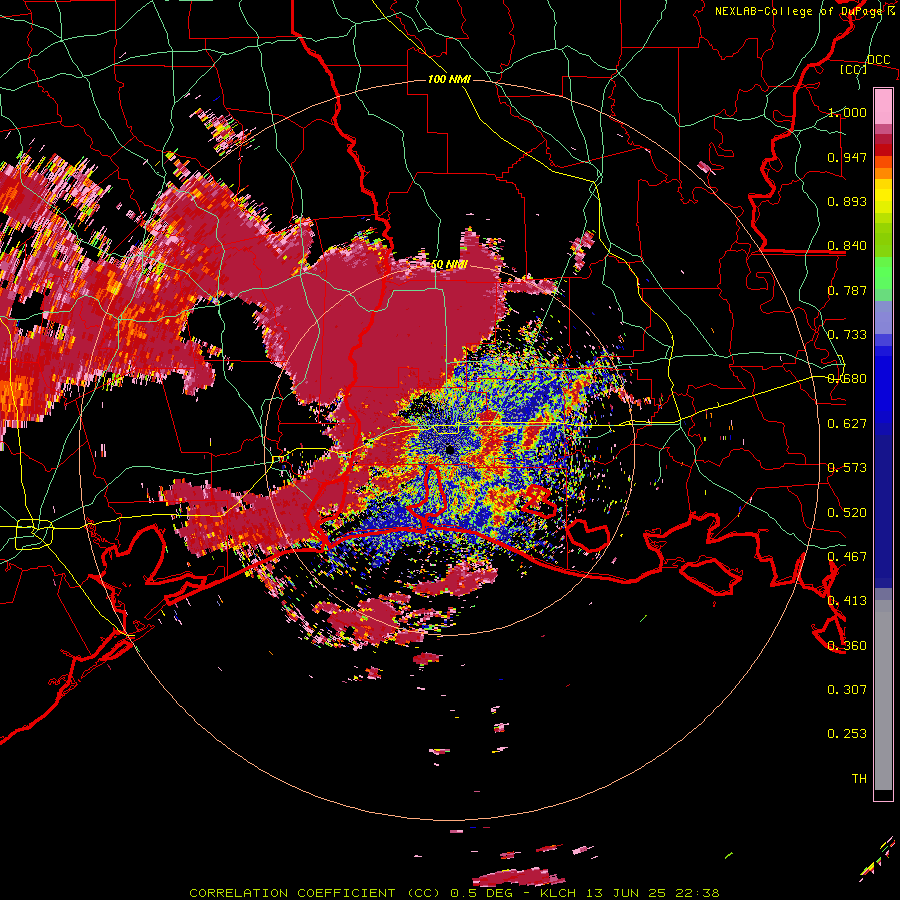Viewport: 900px width, 900px height.
Task: Click the 50 NMI range ring label
Action: coord(449,265)
